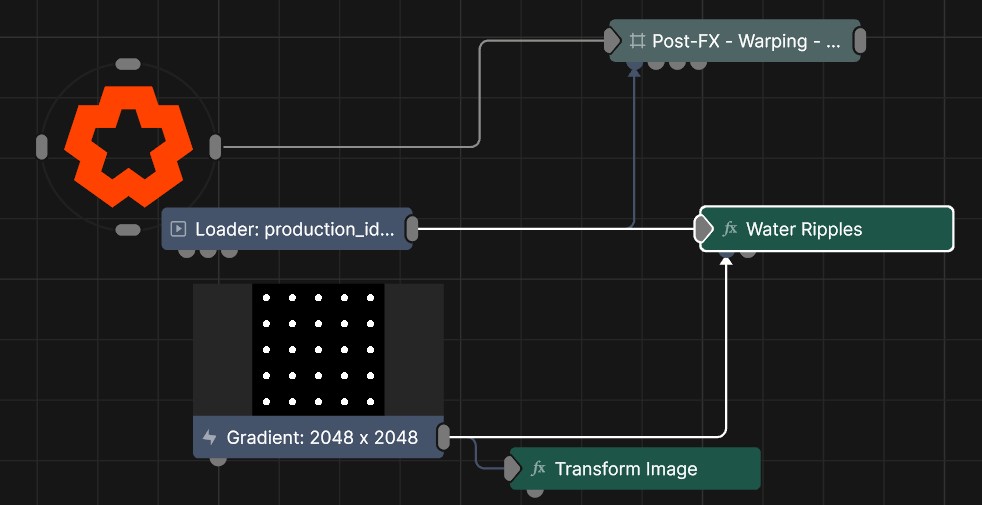Image resolution: width=982 pixels, height=505 pixels.
Task: Select the Water Ripples node label
Action: pos(804,229)
